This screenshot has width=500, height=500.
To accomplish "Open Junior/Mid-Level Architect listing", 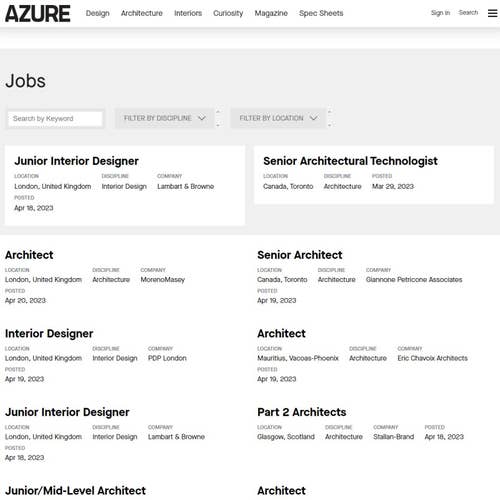I will coord(75,491).
